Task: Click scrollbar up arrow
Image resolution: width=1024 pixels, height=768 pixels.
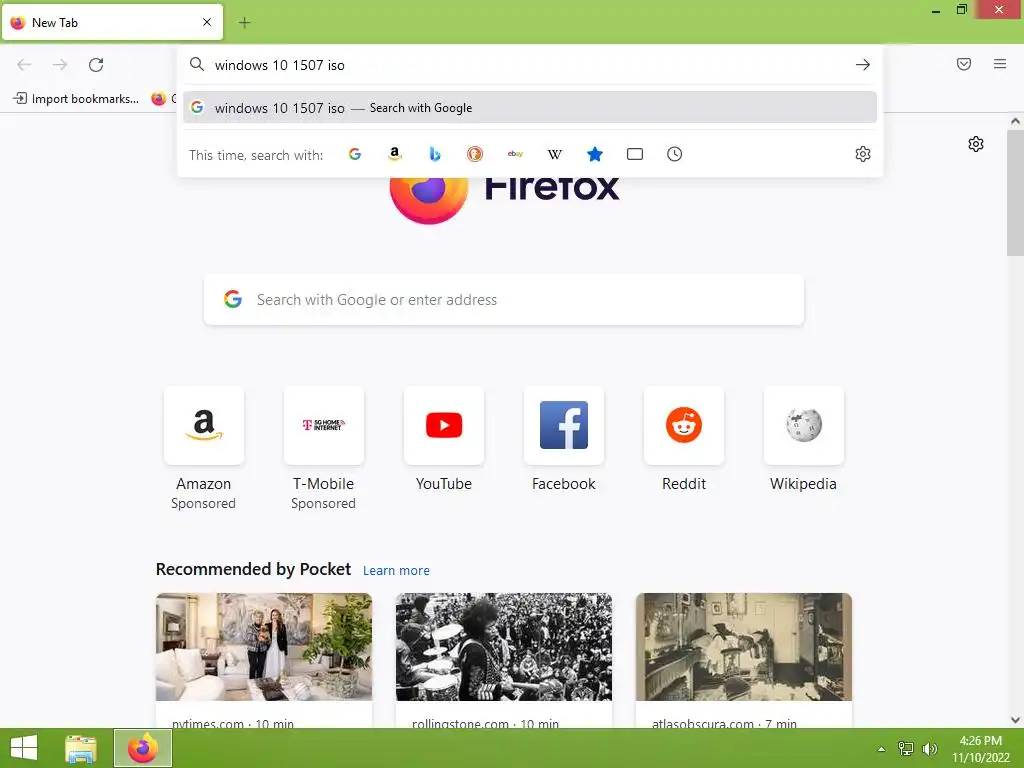Action: (1015, 121)
